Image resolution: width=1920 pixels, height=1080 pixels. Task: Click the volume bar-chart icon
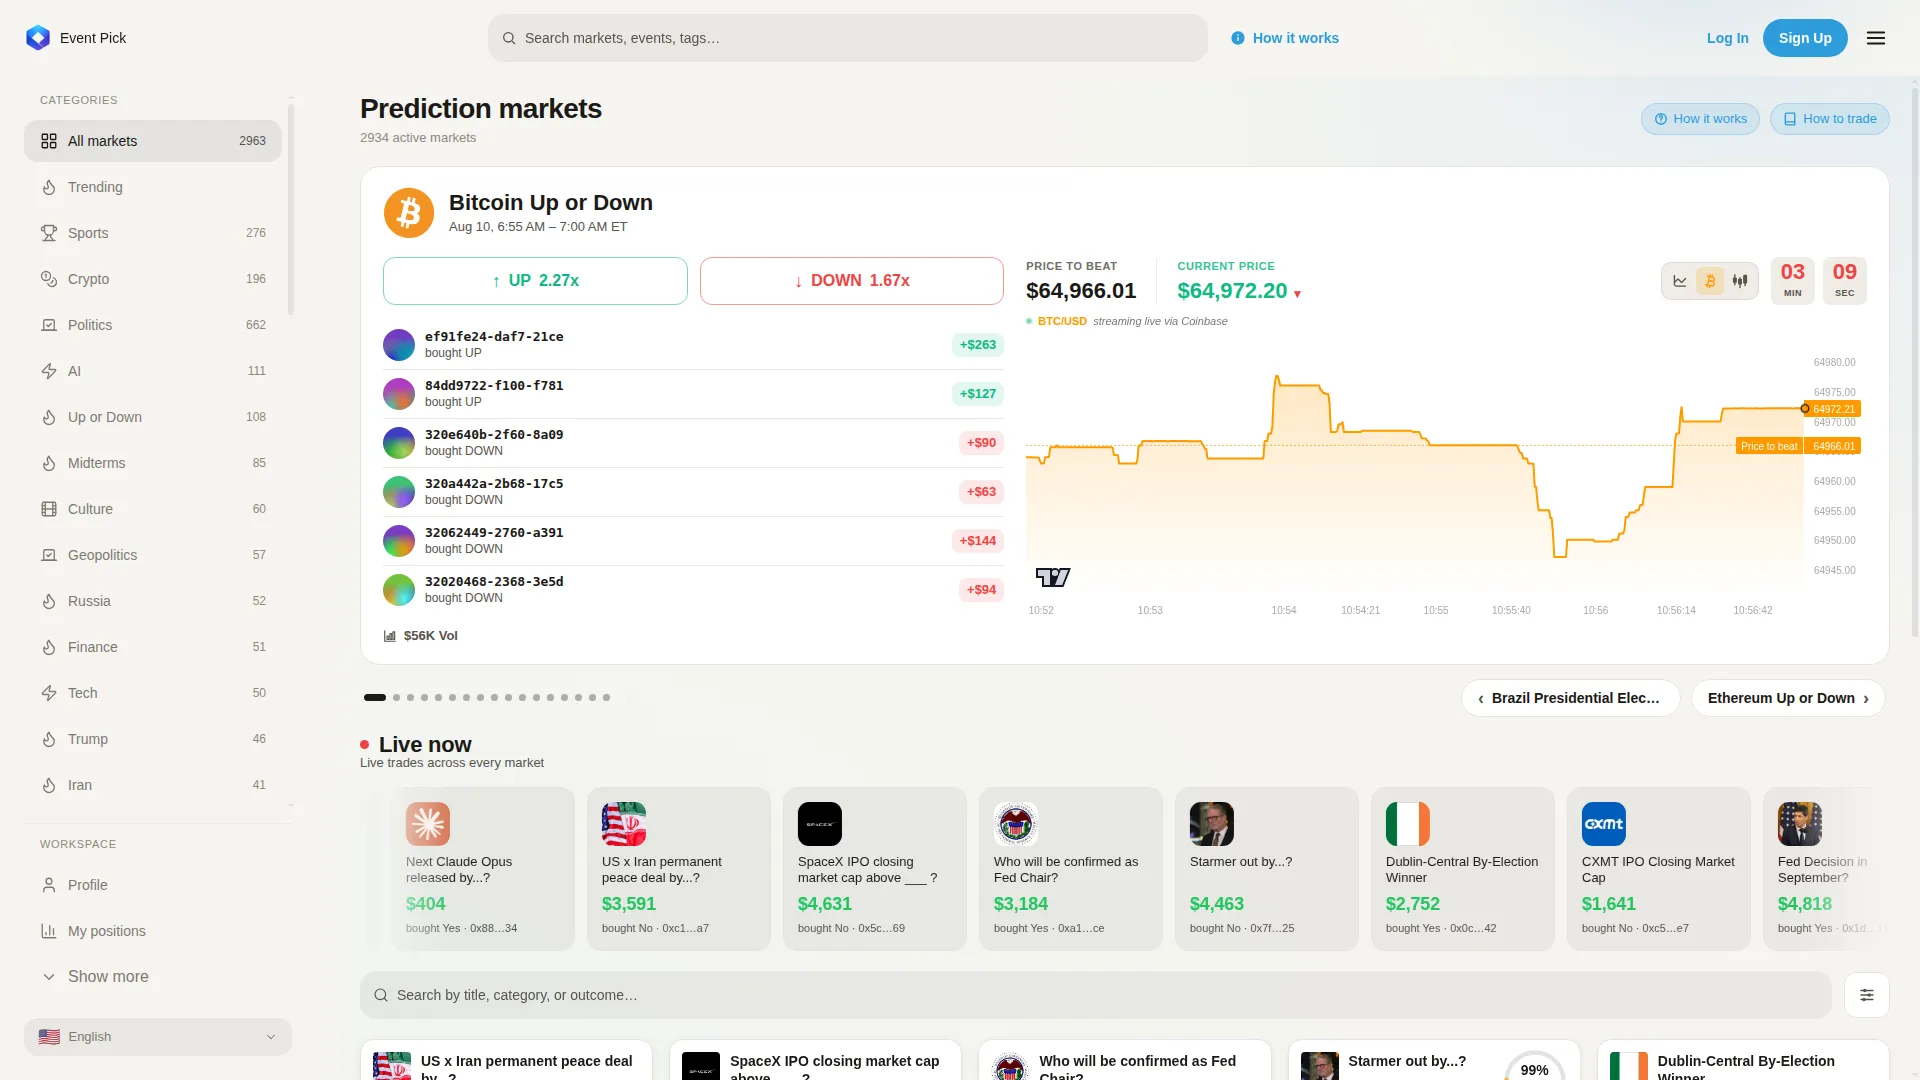point(390,636)
